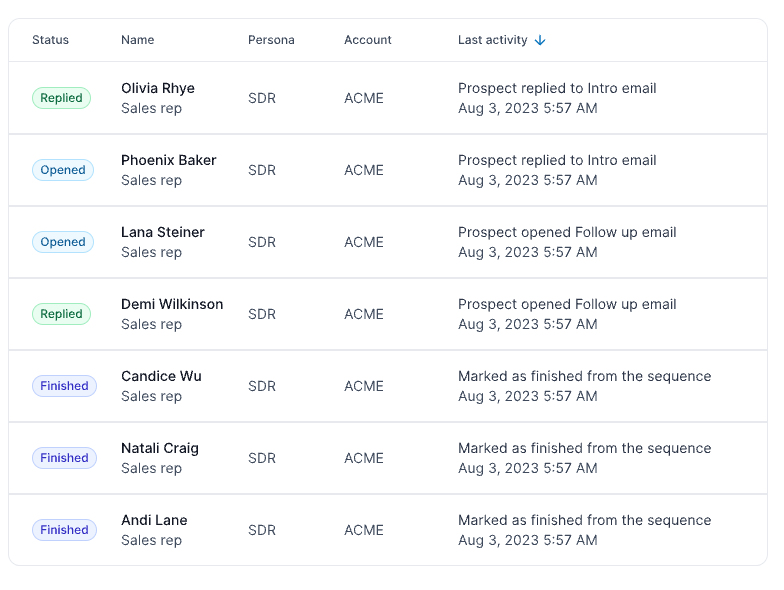Click the Last activity column header

(x=492, y=40)
